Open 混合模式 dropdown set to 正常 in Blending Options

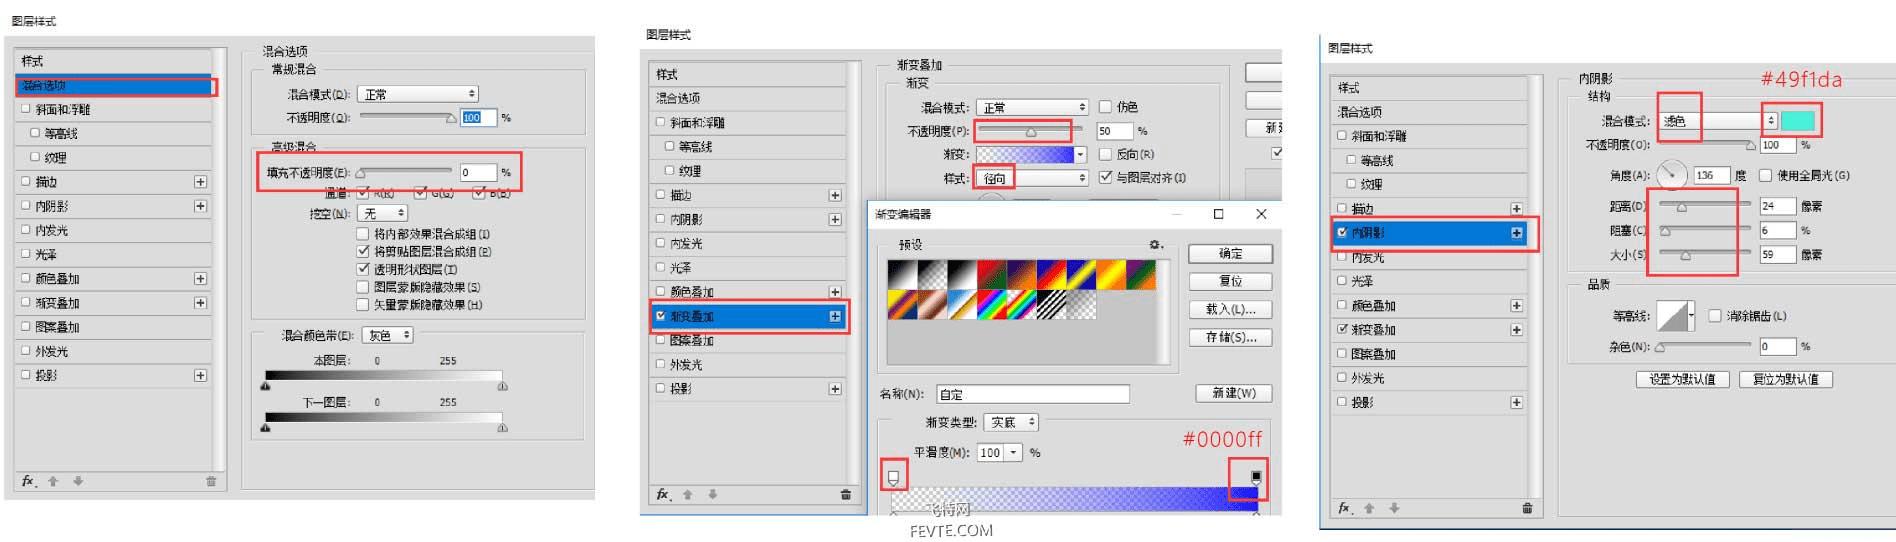(418, 94)
